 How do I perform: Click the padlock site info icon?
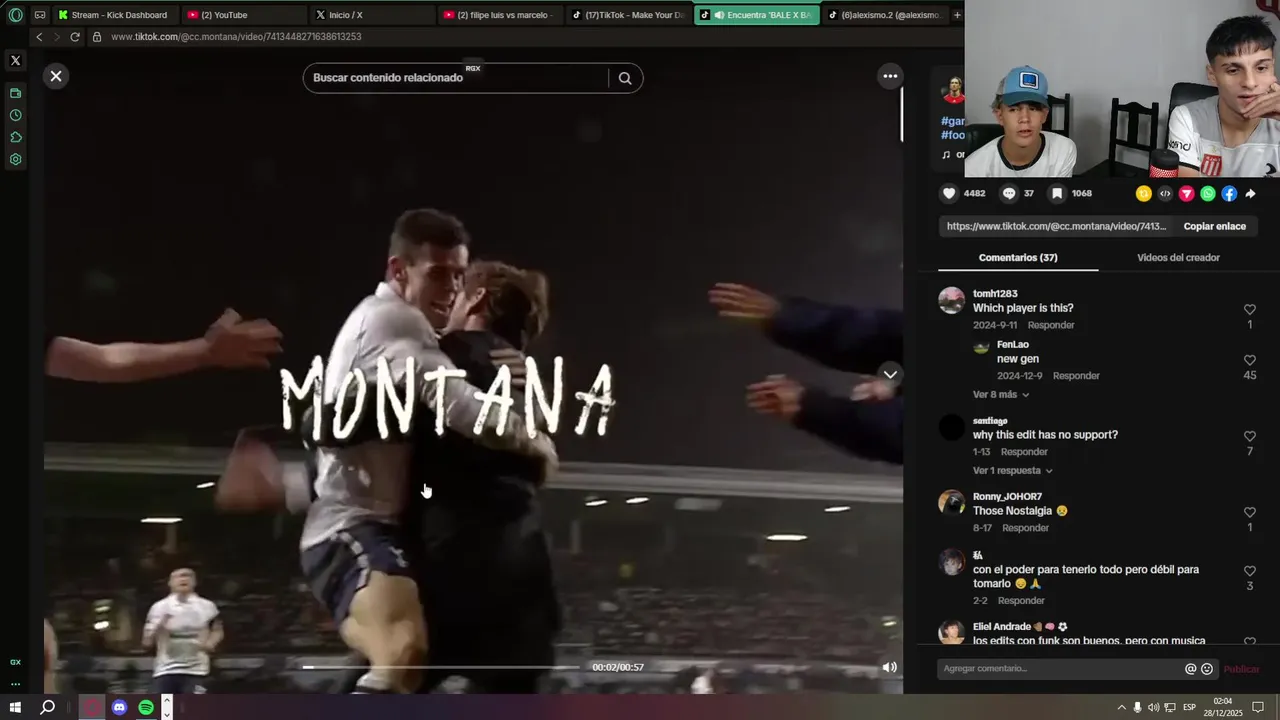tap(97, 37)
